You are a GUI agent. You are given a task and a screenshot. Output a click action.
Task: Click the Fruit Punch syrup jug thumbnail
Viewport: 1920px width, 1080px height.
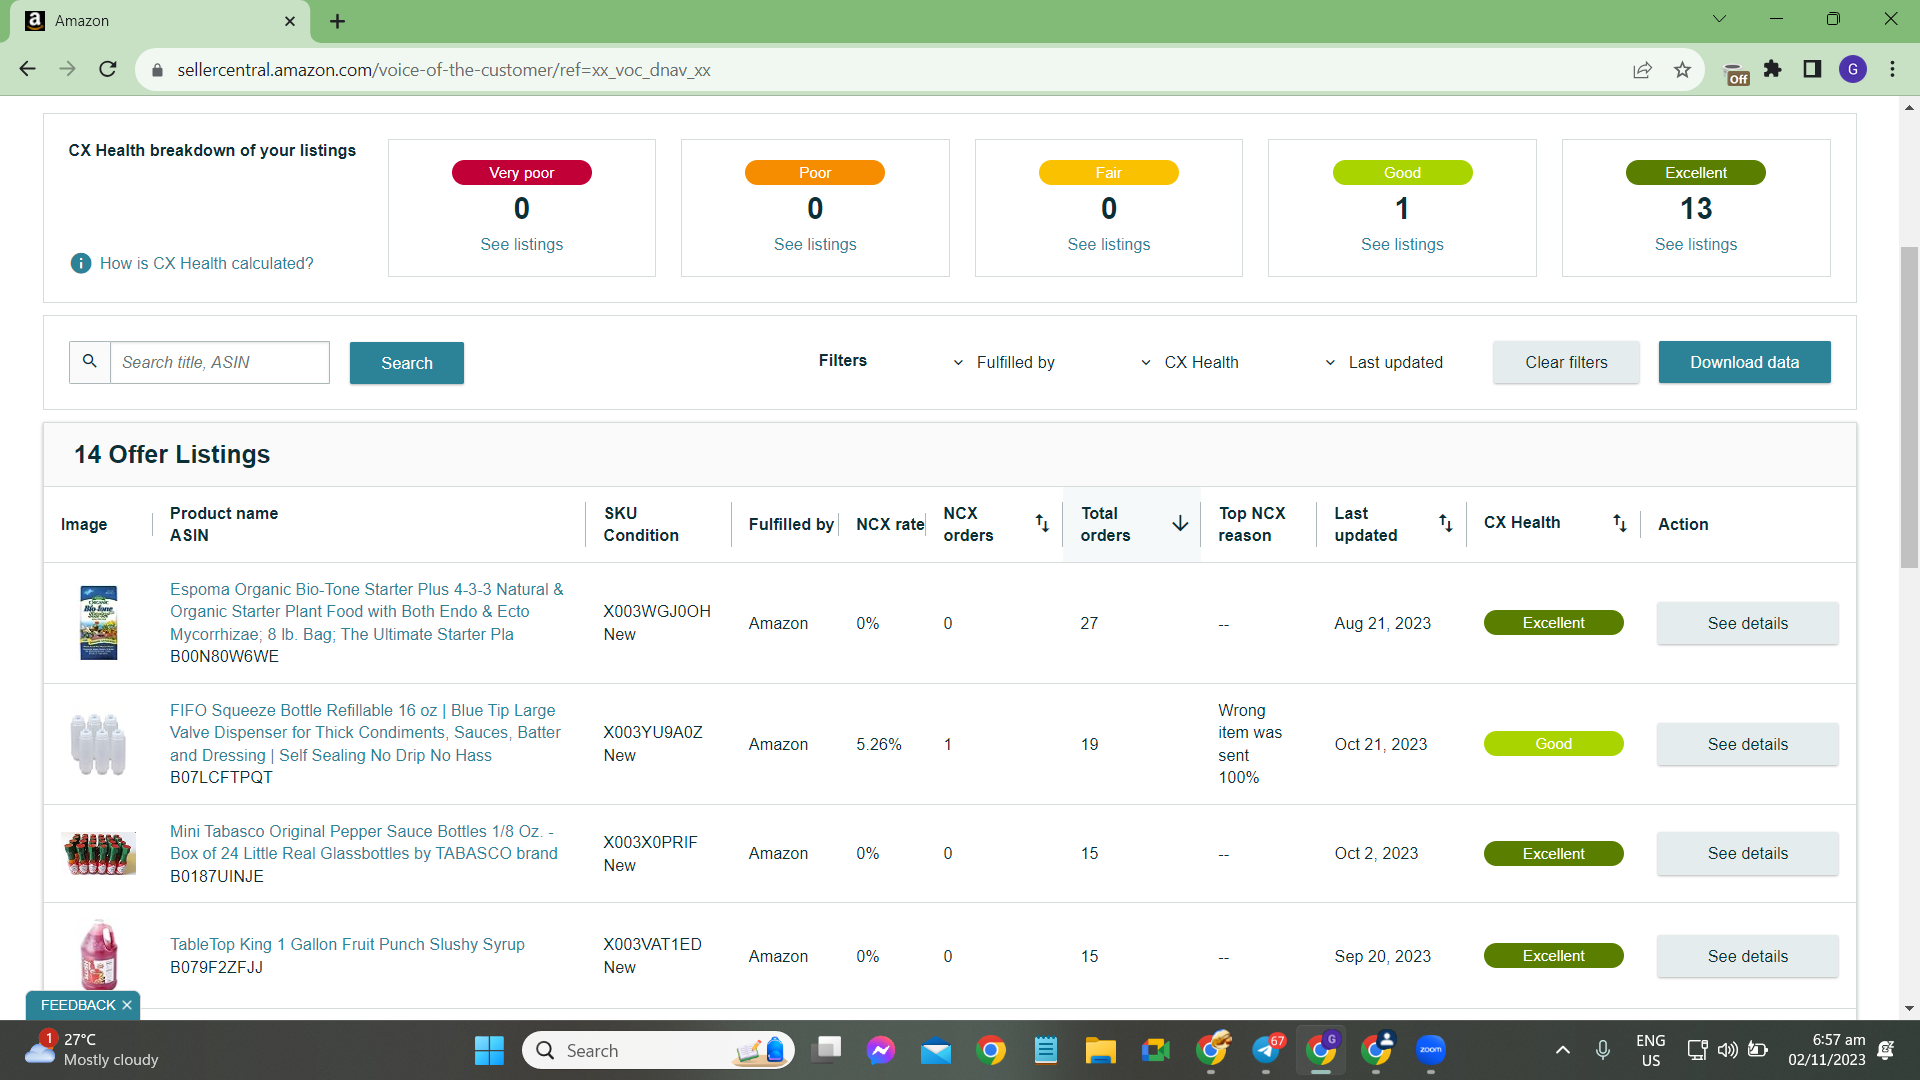(98, 955)
